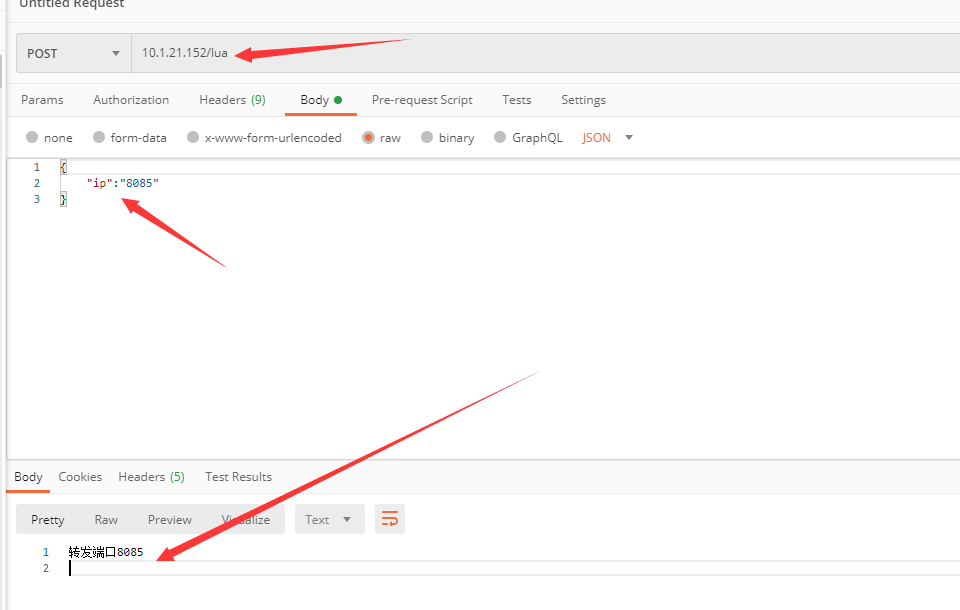Image resolution: width=960 pixels, height=610 pixels.
Task: Switch response view to Pretty
Action: [48, 519]
